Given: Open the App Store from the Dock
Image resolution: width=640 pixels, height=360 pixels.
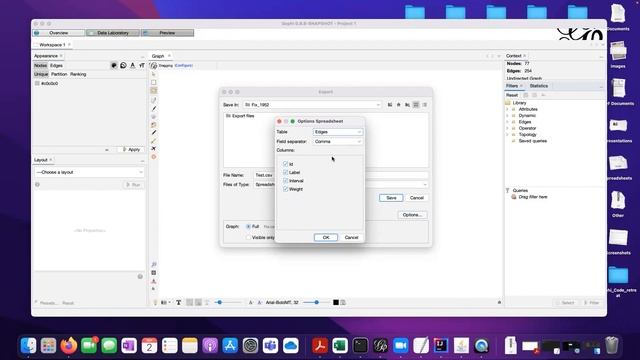Looking at the screenshot, I should click(230, 346).
